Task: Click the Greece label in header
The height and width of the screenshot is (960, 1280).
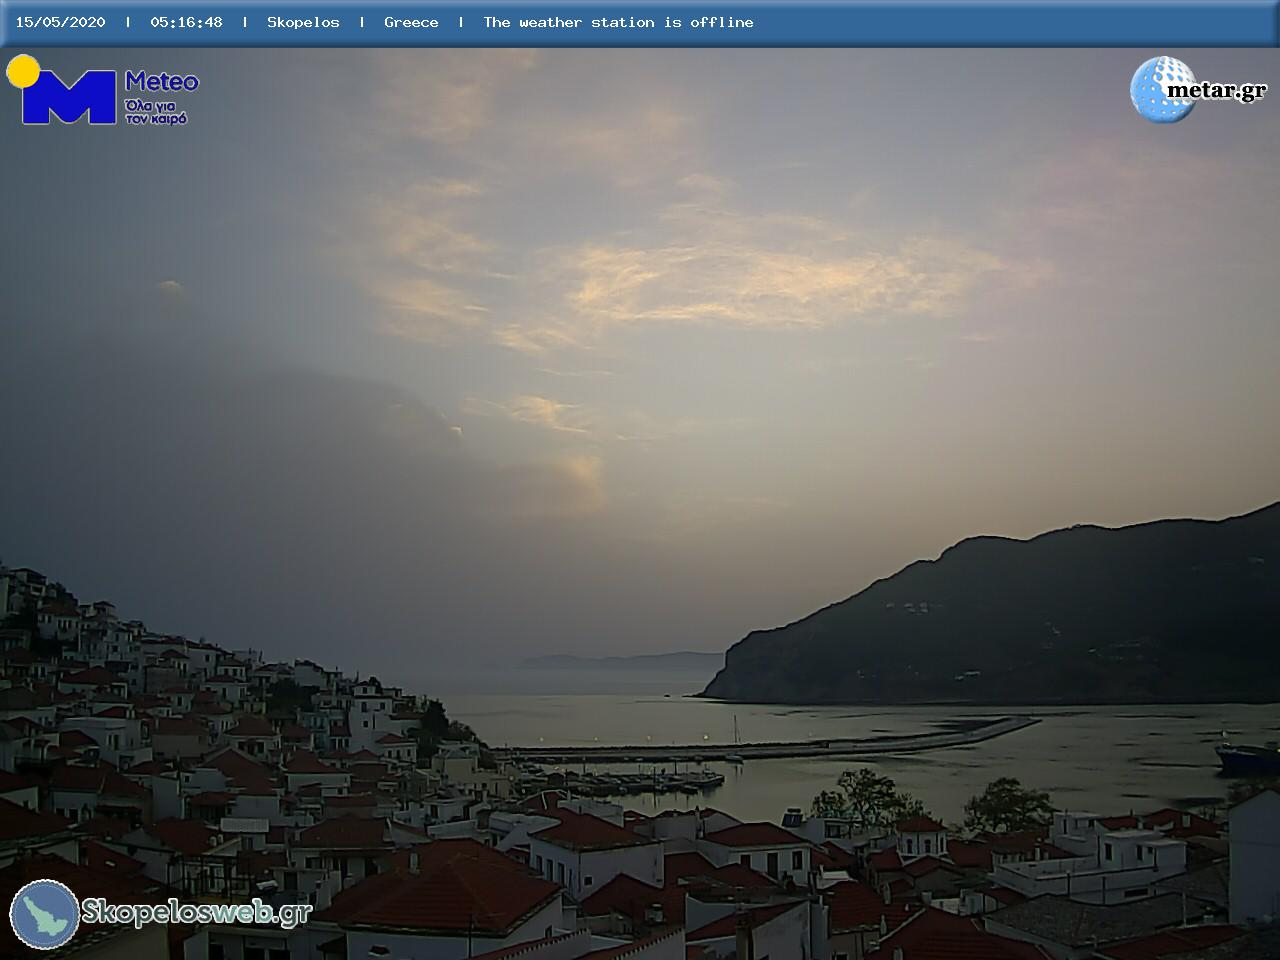Action: [x=411, y=22]
